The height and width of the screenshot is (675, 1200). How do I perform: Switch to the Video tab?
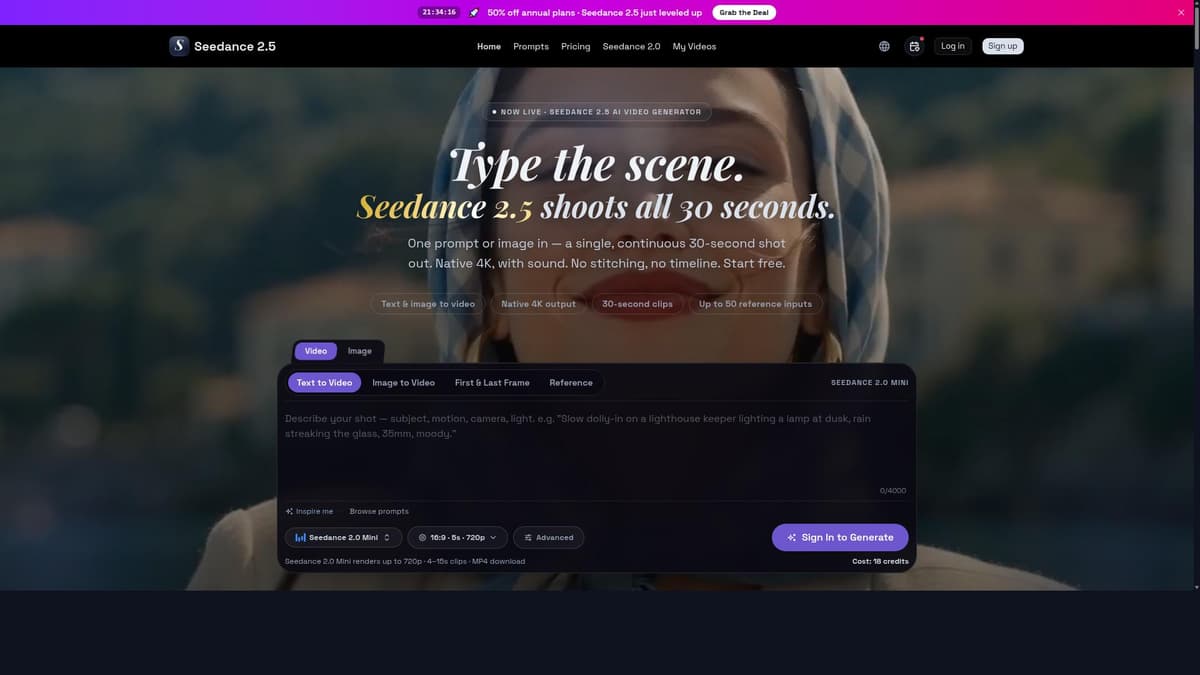pyautogui.click(x=316, y=351)
